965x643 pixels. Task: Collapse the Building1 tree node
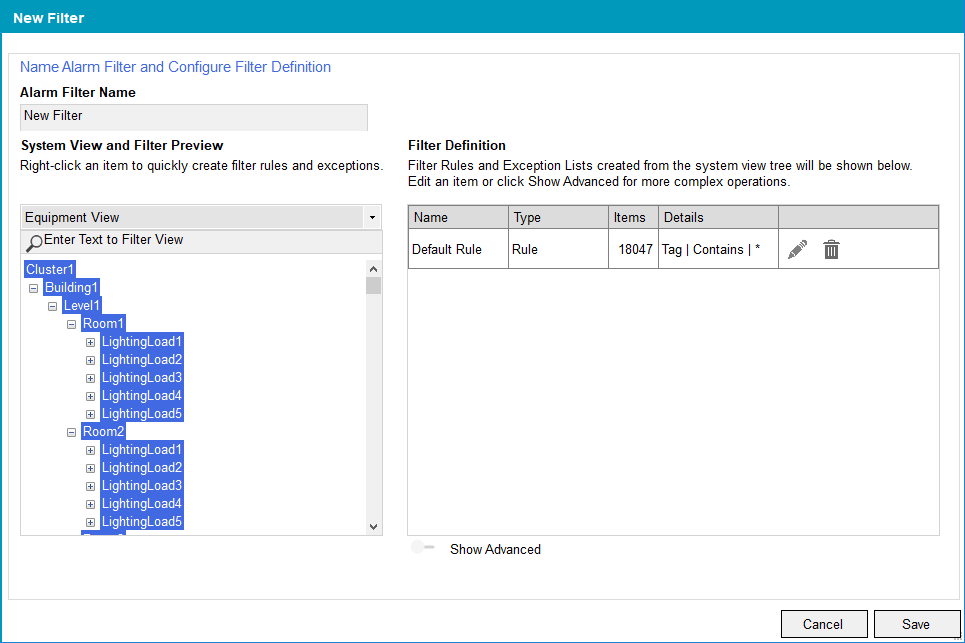34,288
